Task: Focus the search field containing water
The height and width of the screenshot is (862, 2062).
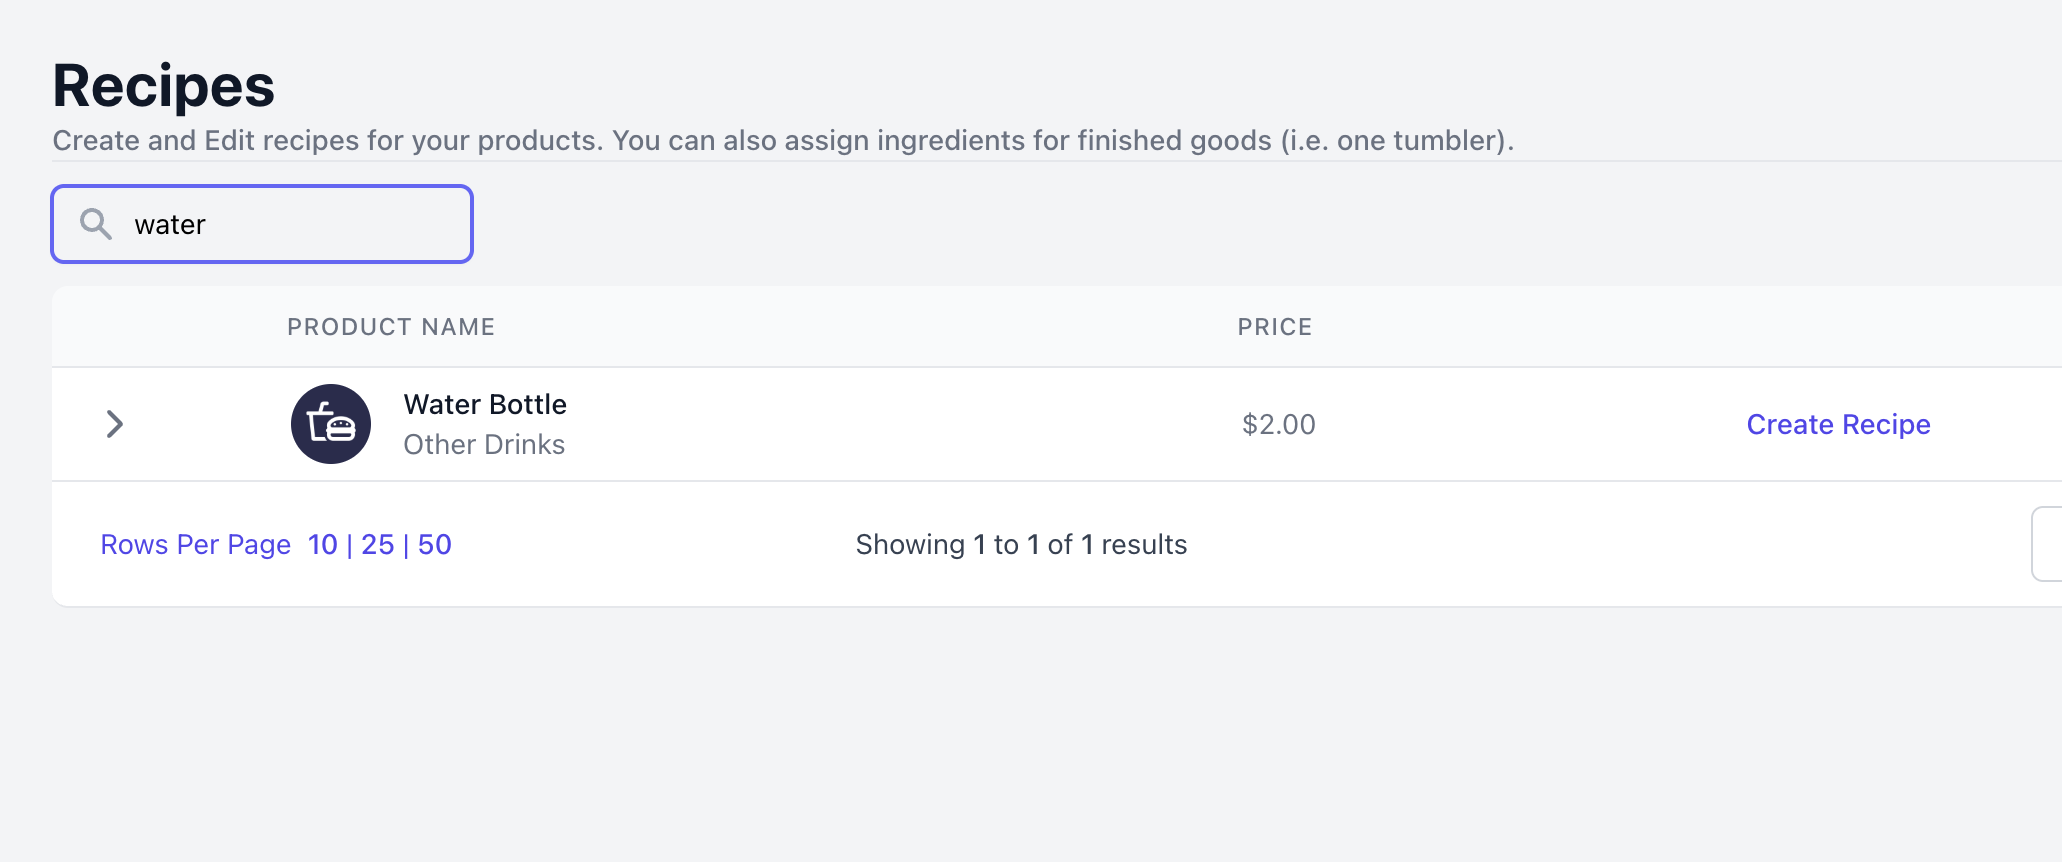Action: click(262, 224)
